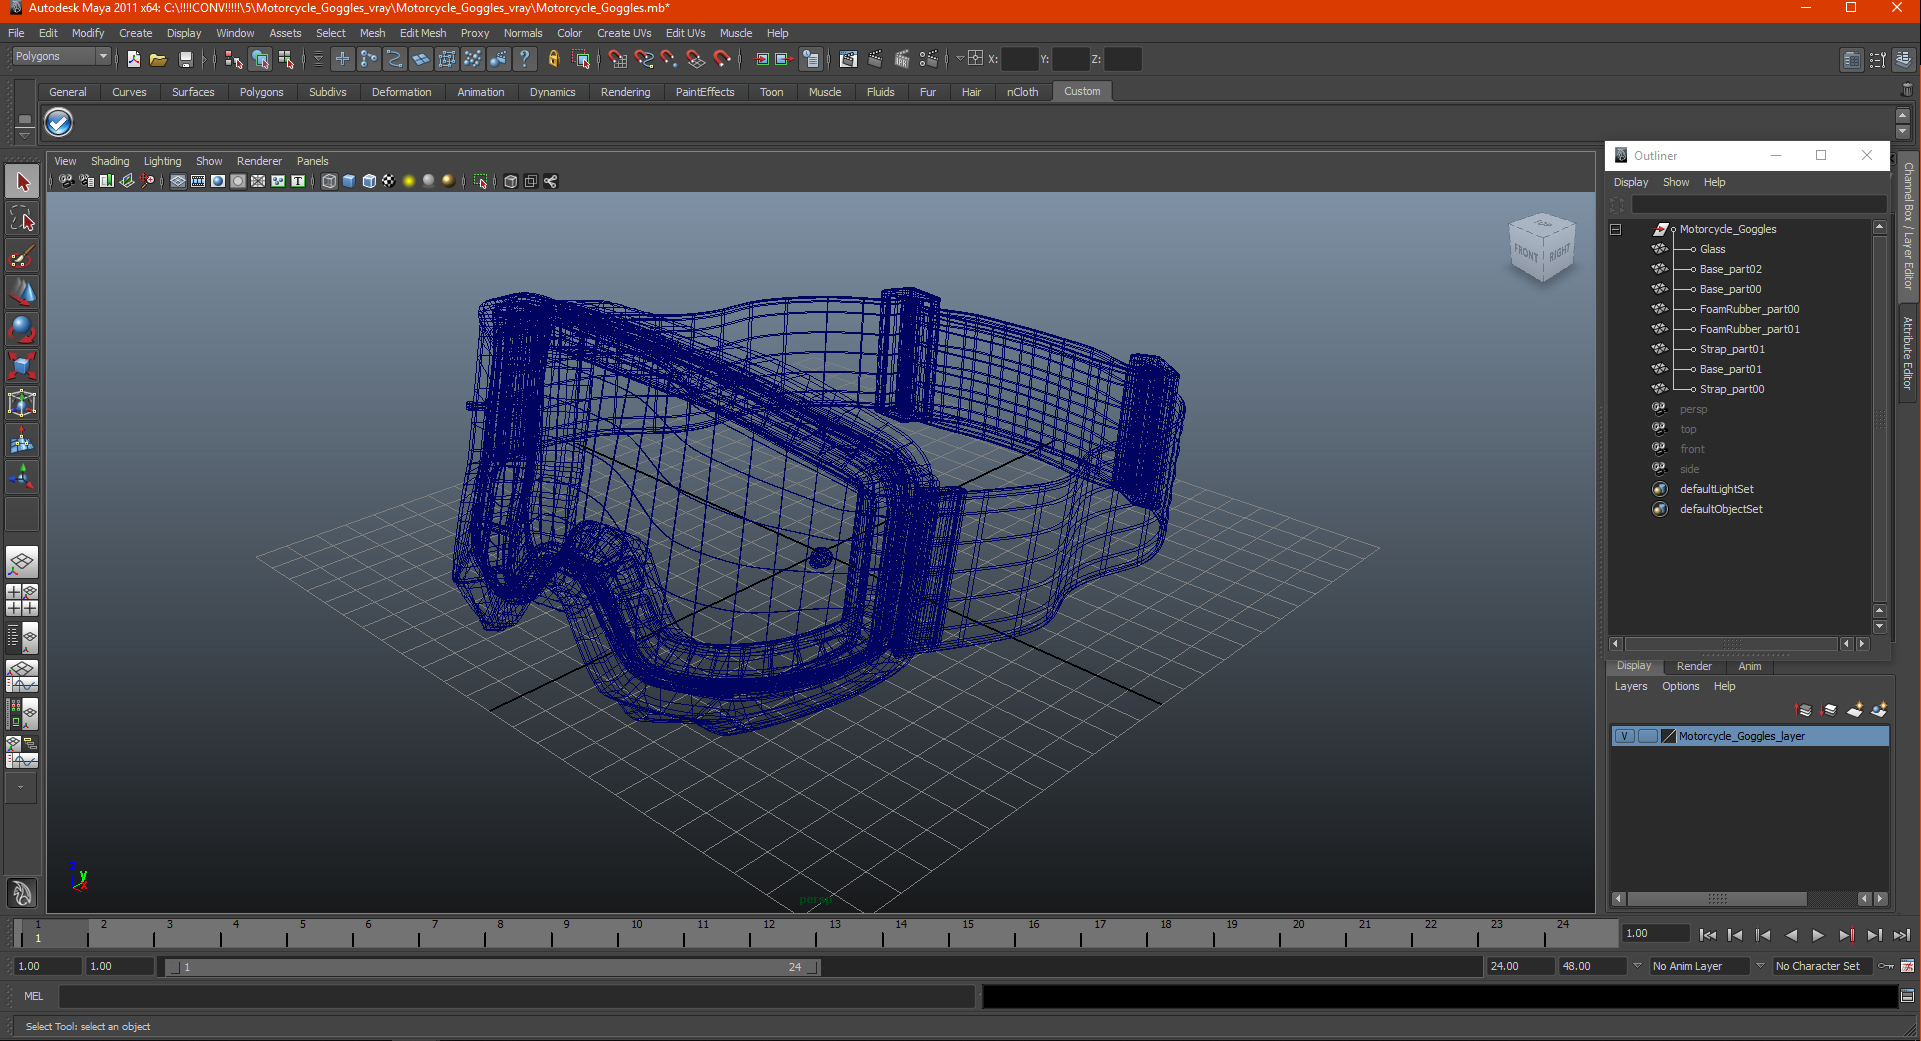Open the File menu

tap(16, 33)
